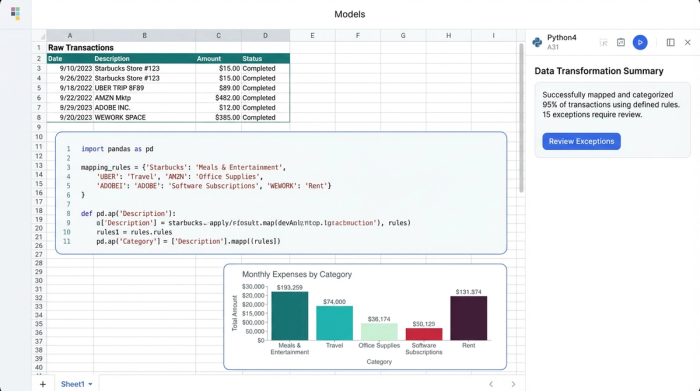Image resolution: width=700 pixels, height=391 pixels.
Task: Click the 'Raw Transactions' title cell
Action: (x=80, y=48)
